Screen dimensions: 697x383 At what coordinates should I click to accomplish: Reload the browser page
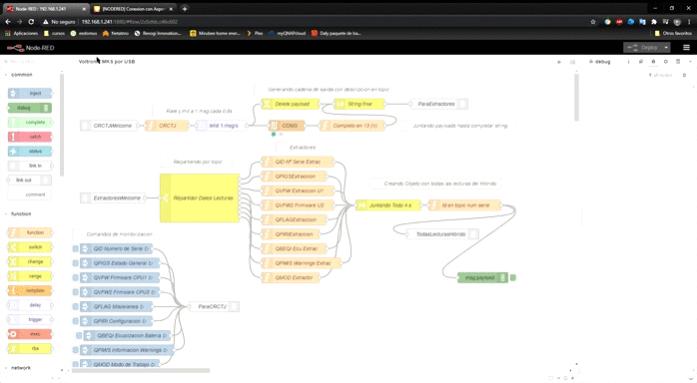click(x=31, y=21)
